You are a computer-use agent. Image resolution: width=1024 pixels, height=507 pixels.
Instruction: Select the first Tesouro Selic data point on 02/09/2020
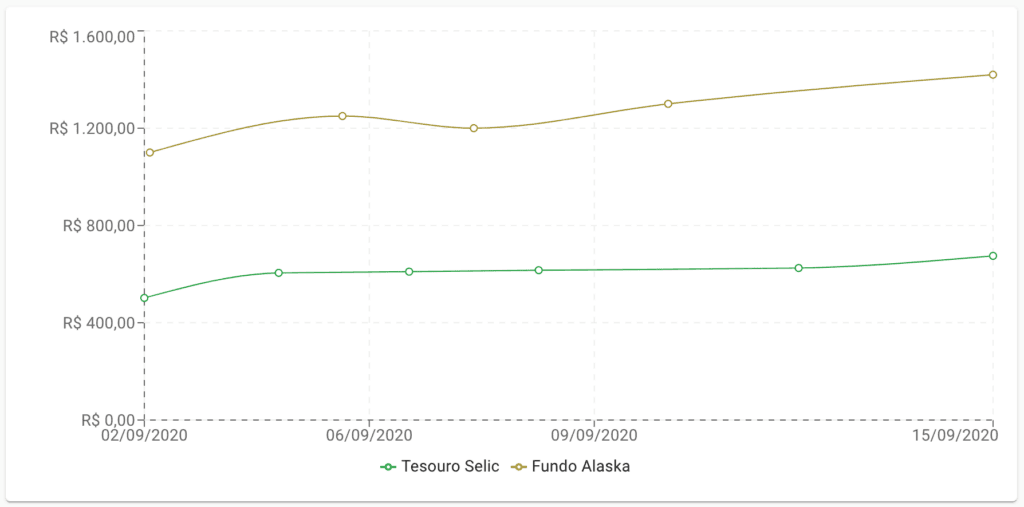tap(144, 298)
